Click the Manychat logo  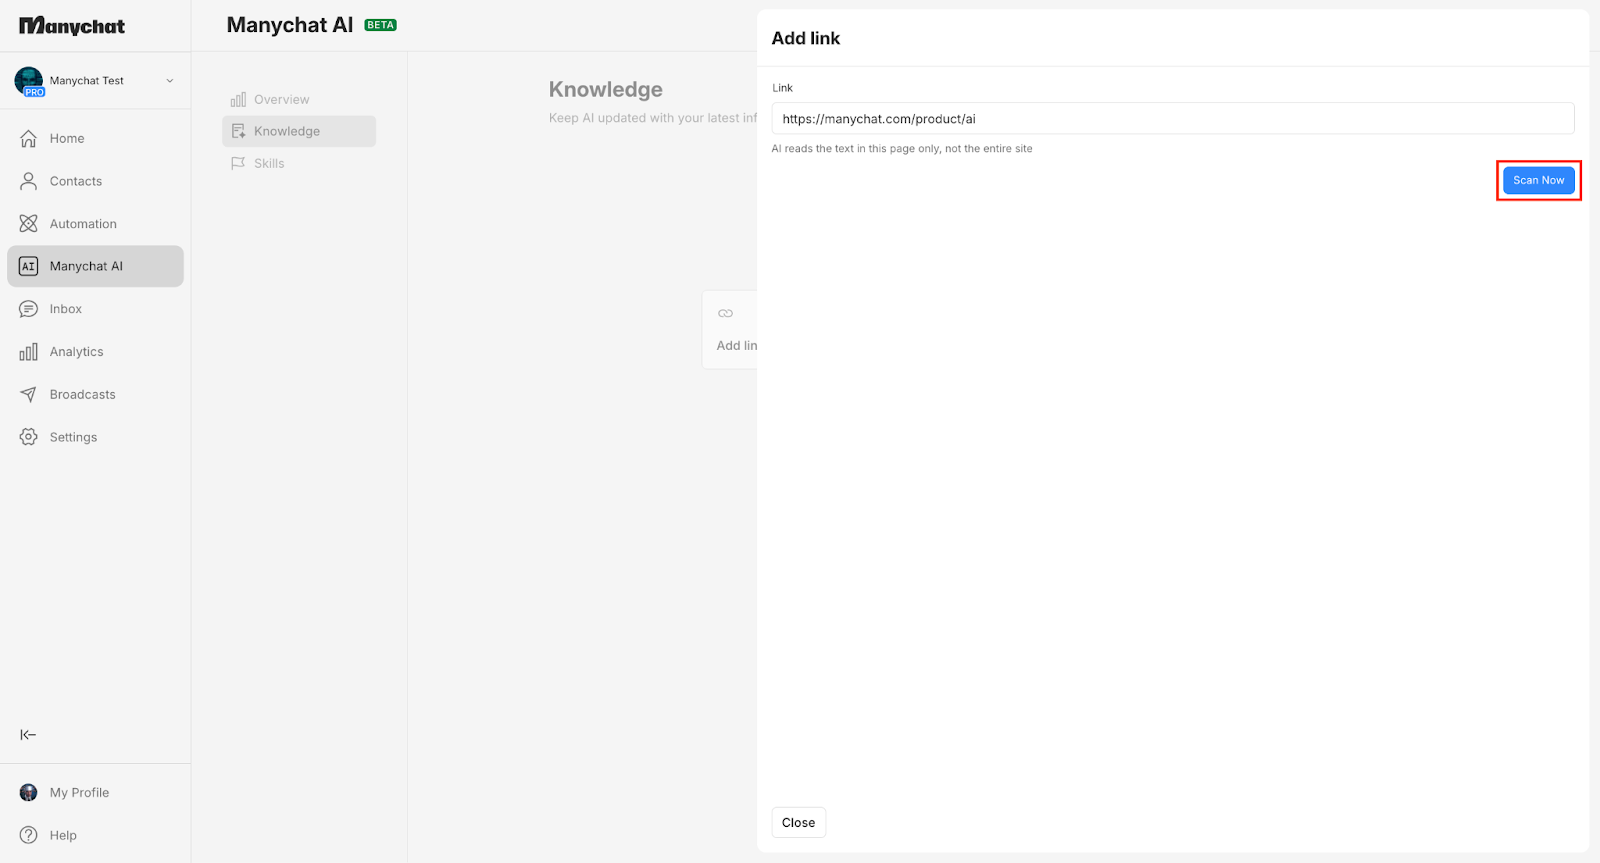point(72,26)
